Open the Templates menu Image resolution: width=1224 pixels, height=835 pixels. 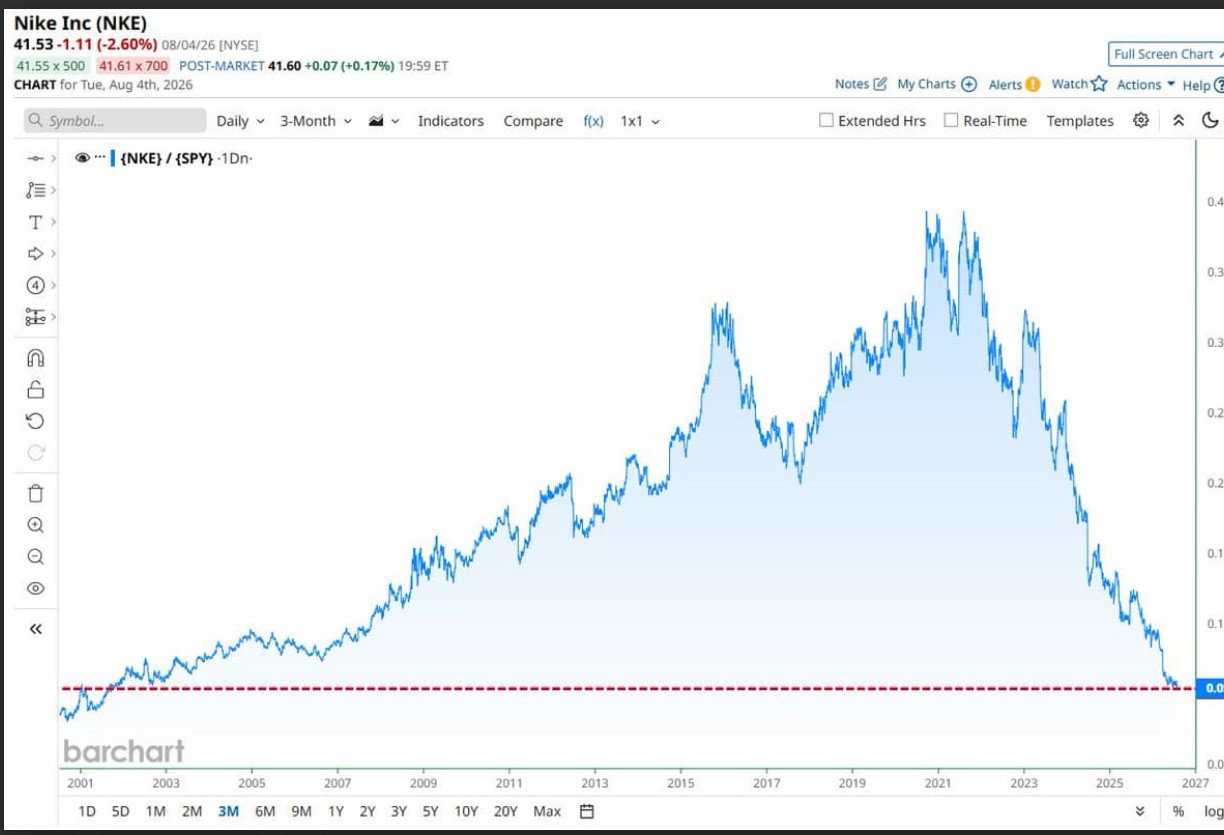point(1080,121)
